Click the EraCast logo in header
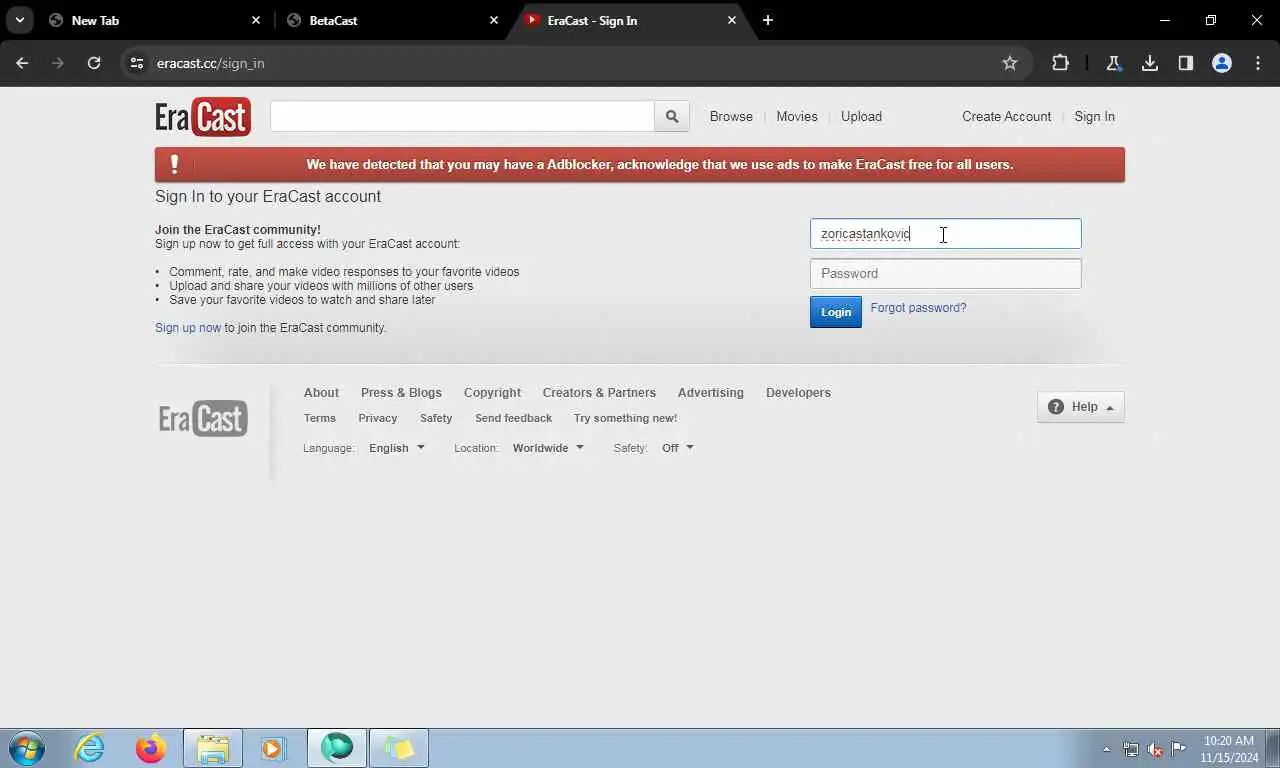Image resolution: width=1280 pixels, height=768 pixels. [x=203, y=117]
